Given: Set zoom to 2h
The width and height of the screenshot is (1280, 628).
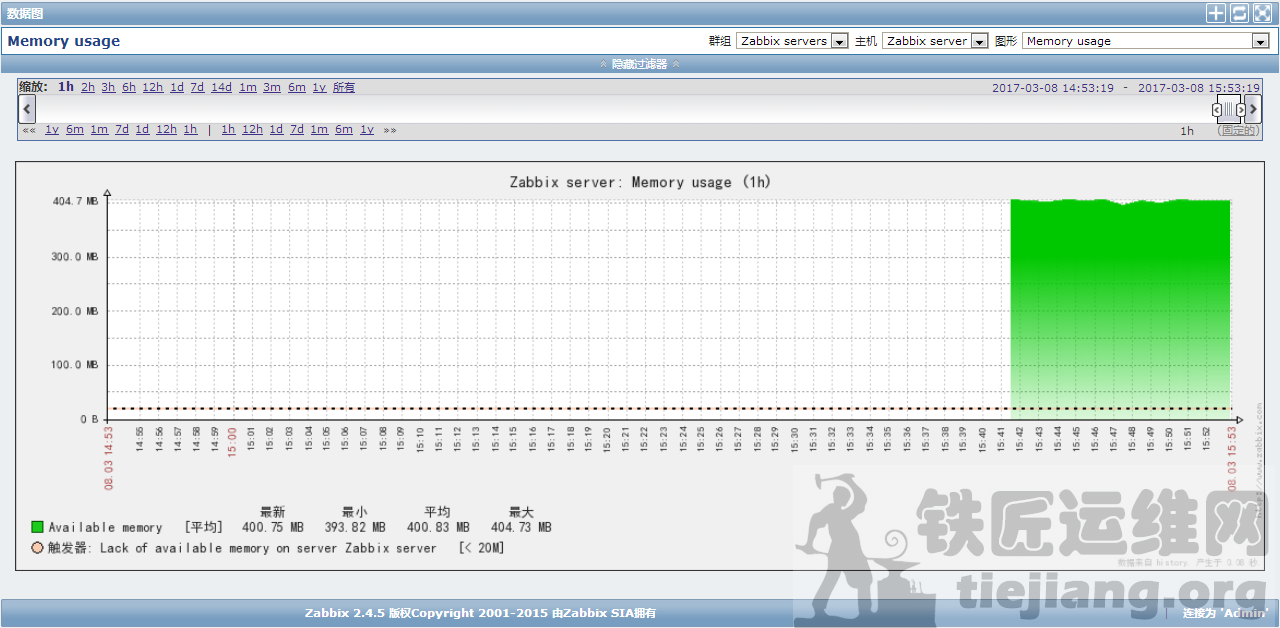Looking at the screenshot, I should (x=88, y=87).
